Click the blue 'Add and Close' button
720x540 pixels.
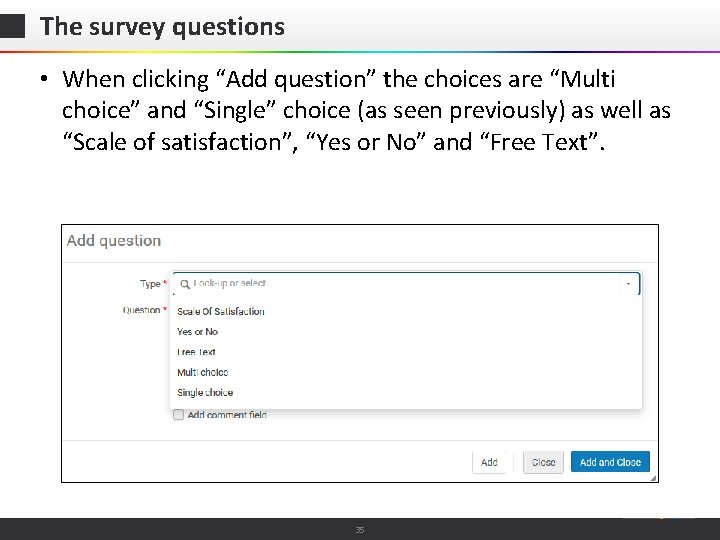tap(610, 462)
